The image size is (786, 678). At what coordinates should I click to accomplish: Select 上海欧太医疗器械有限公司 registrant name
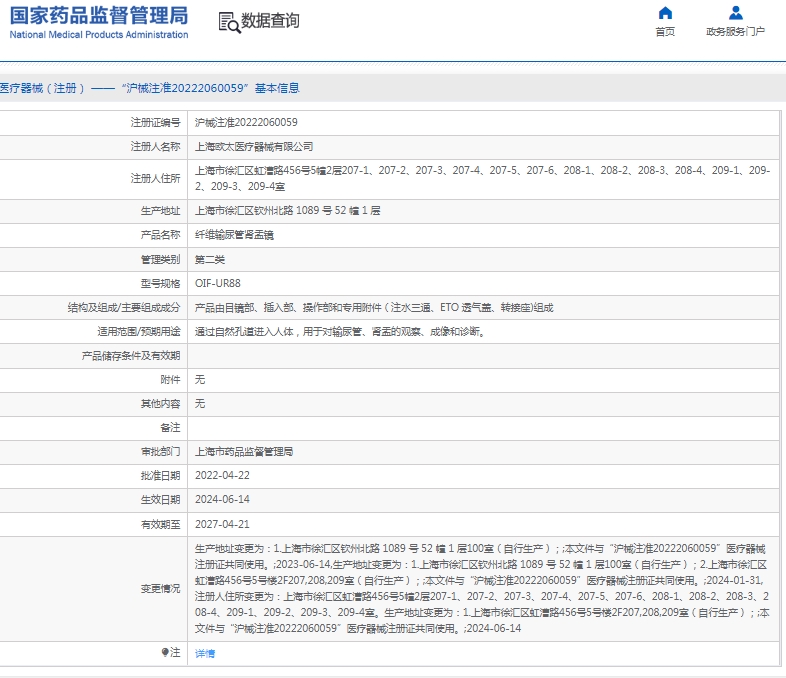(254, 147)
